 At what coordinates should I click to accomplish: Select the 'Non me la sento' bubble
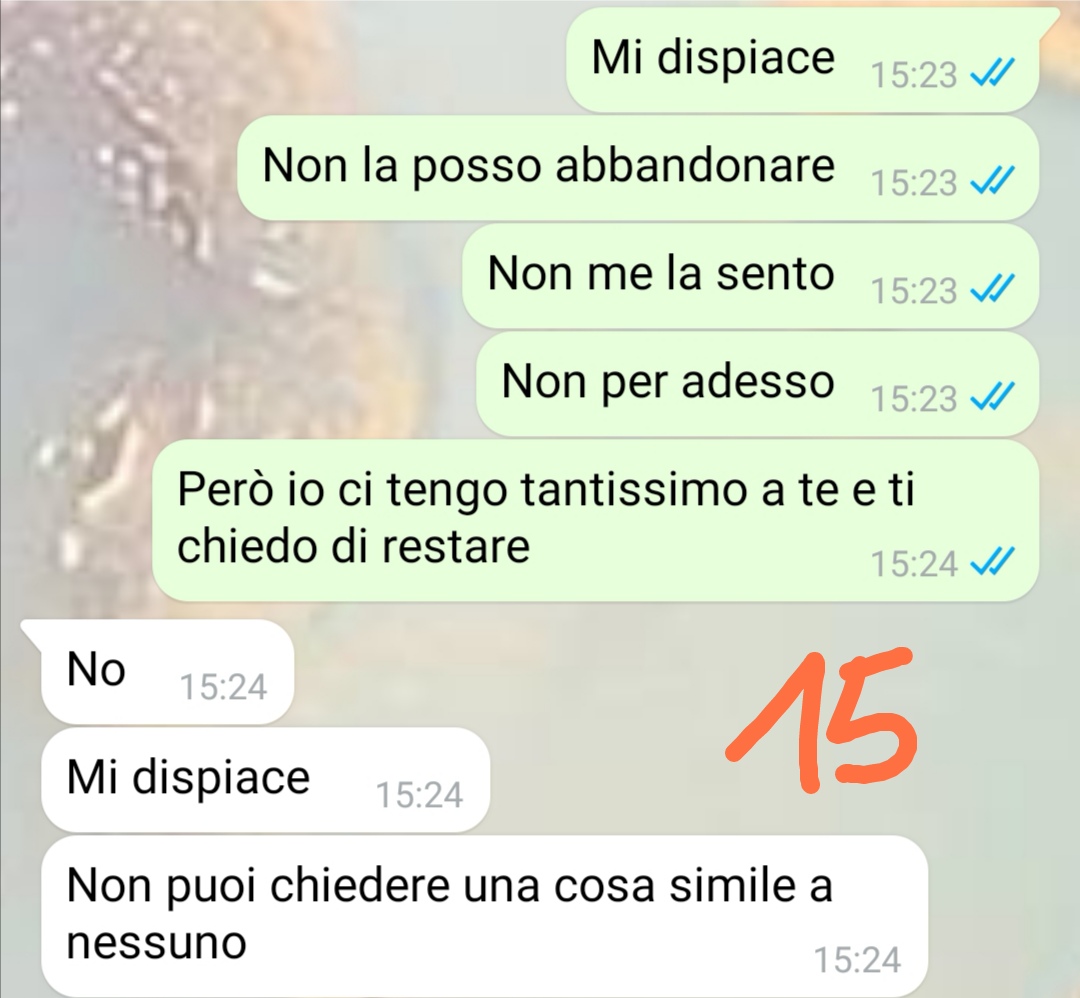pyautogui.click(x=750, y=276)
